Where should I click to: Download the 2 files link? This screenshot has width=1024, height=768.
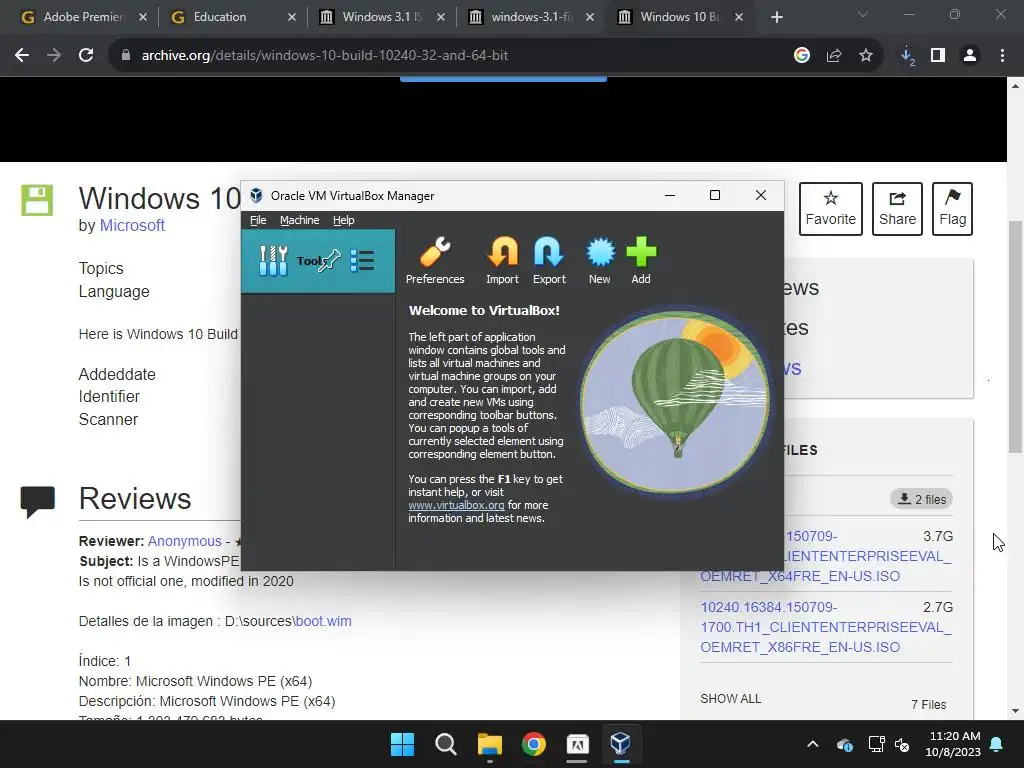[x=921, y=500]
